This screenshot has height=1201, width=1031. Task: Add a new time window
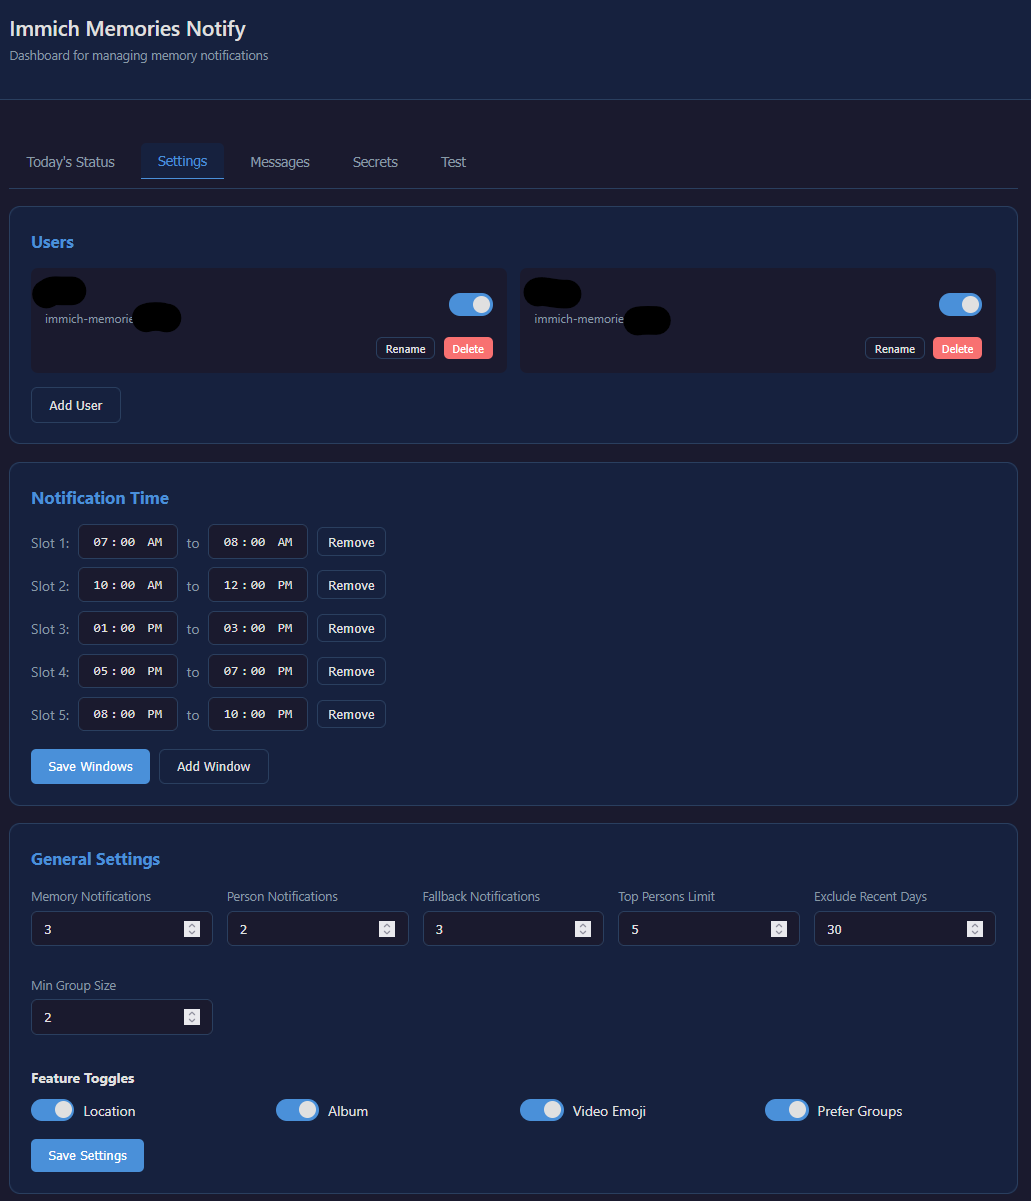pos(214,766)
